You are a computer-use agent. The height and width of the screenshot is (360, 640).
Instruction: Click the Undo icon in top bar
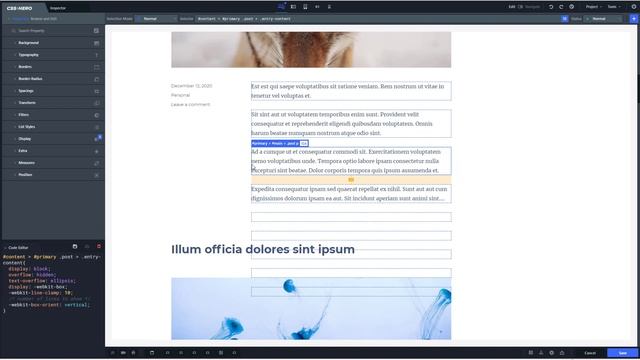point(551,7)
